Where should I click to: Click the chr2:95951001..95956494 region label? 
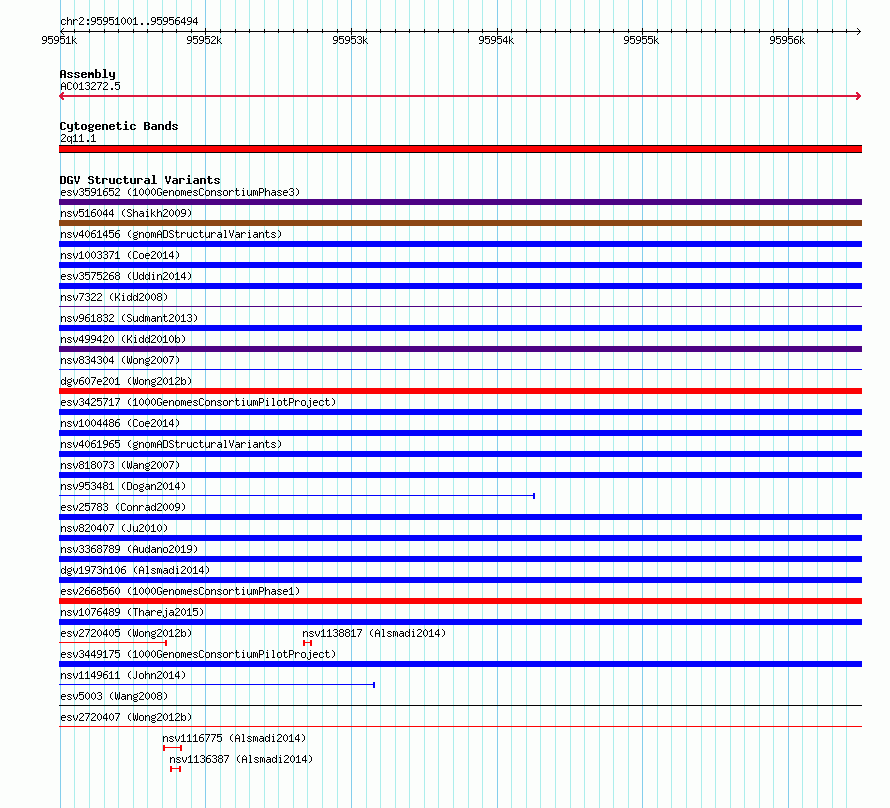pos(129,21)
